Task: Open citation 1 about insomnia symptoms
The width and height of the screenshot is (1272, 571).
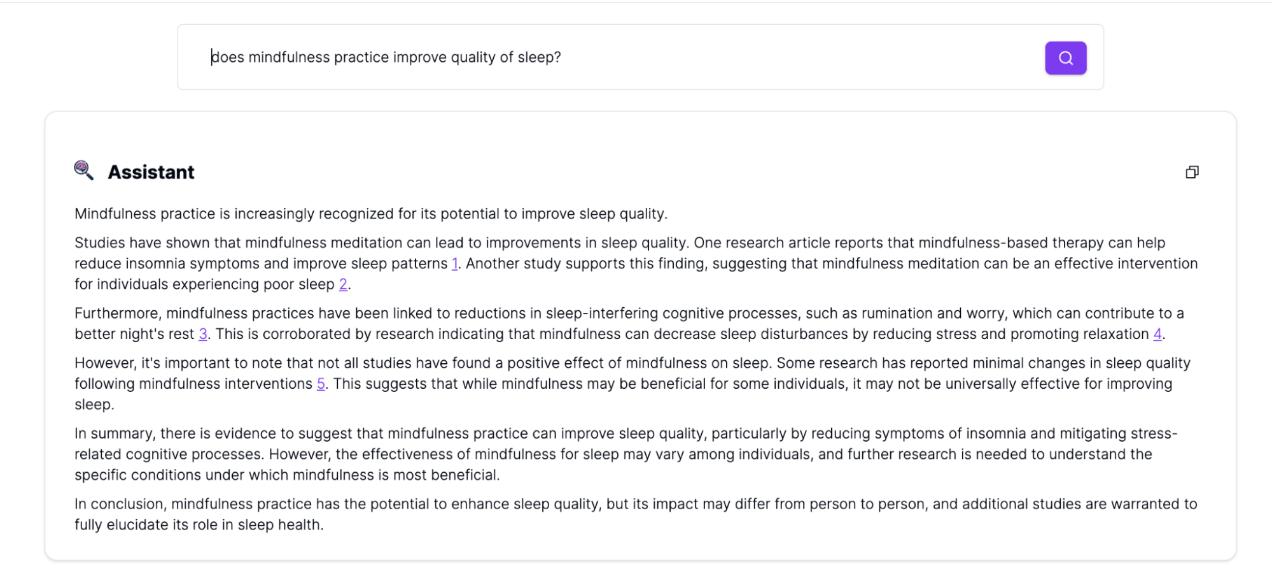Action: coord(455,264)
